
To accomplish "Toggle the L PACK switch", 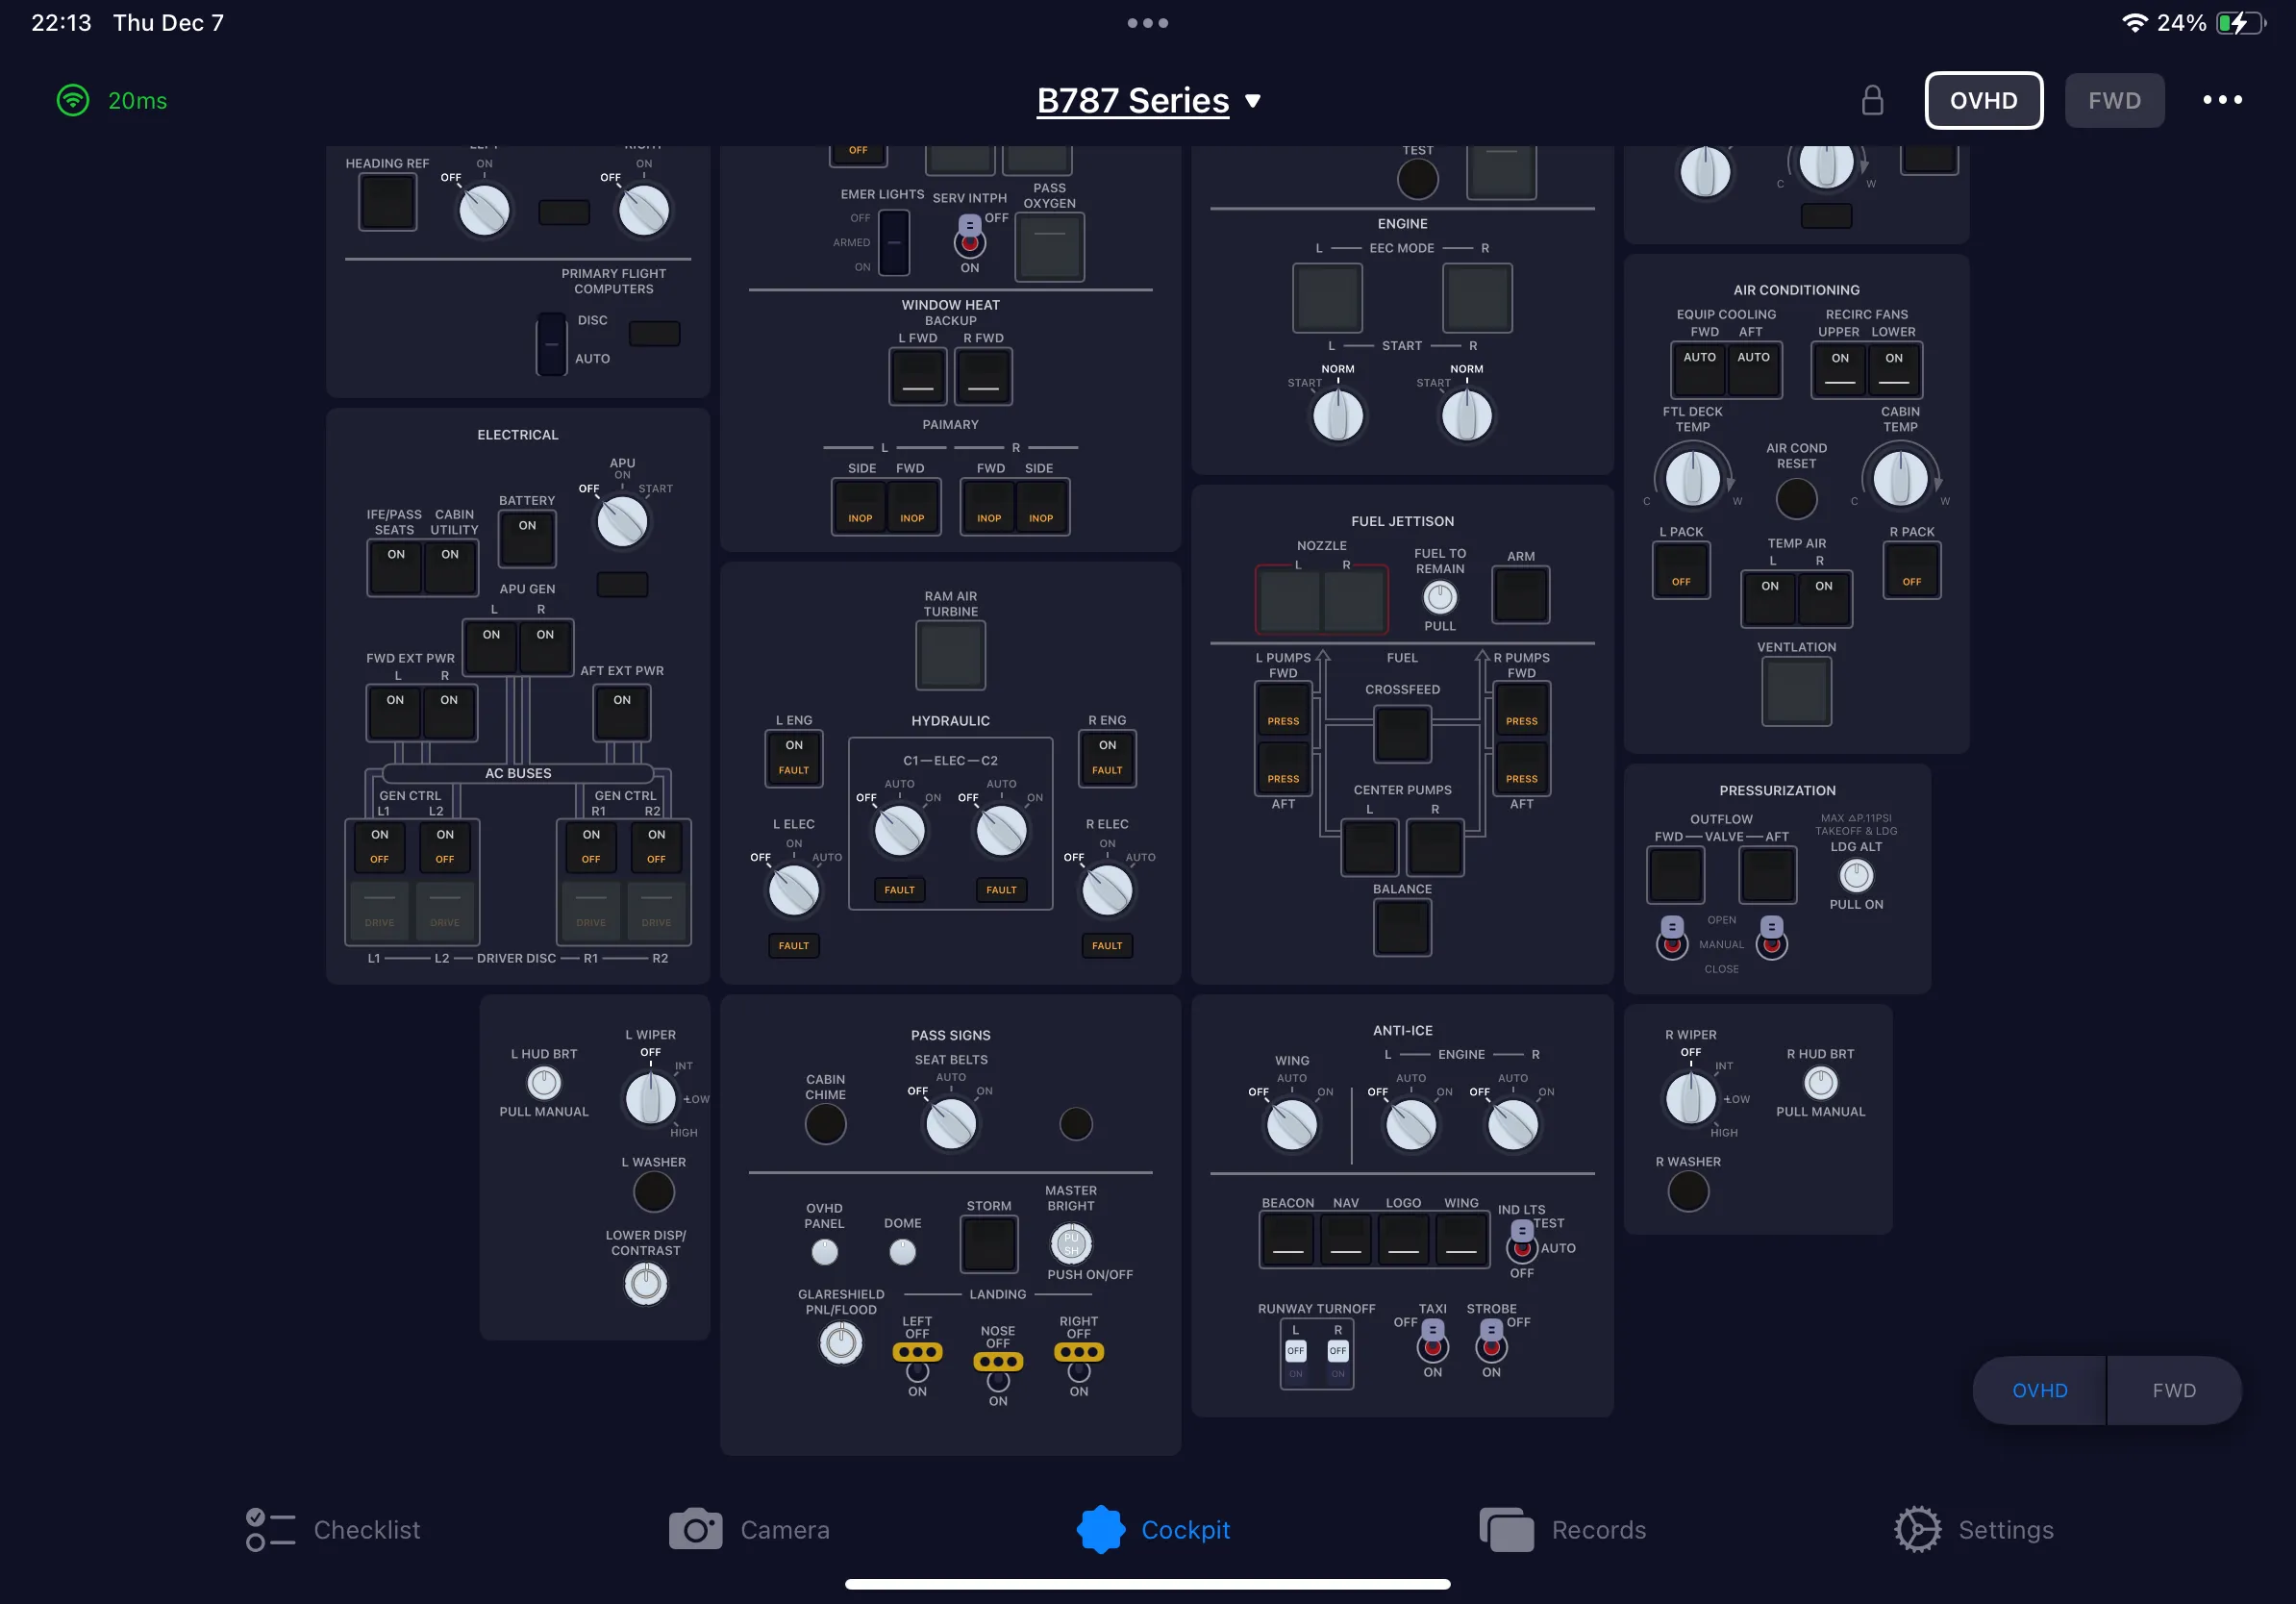I will [1681, 570].
